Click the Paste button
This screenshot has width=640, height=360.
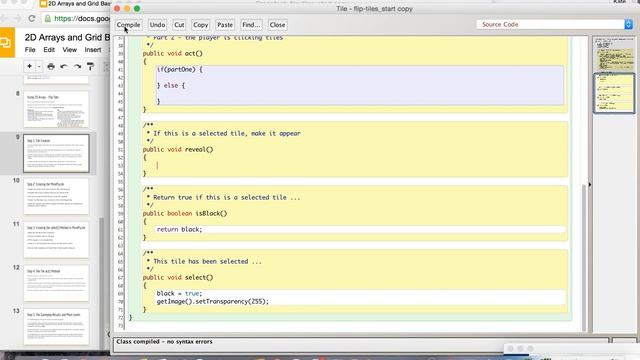click(x=225, y=25)
